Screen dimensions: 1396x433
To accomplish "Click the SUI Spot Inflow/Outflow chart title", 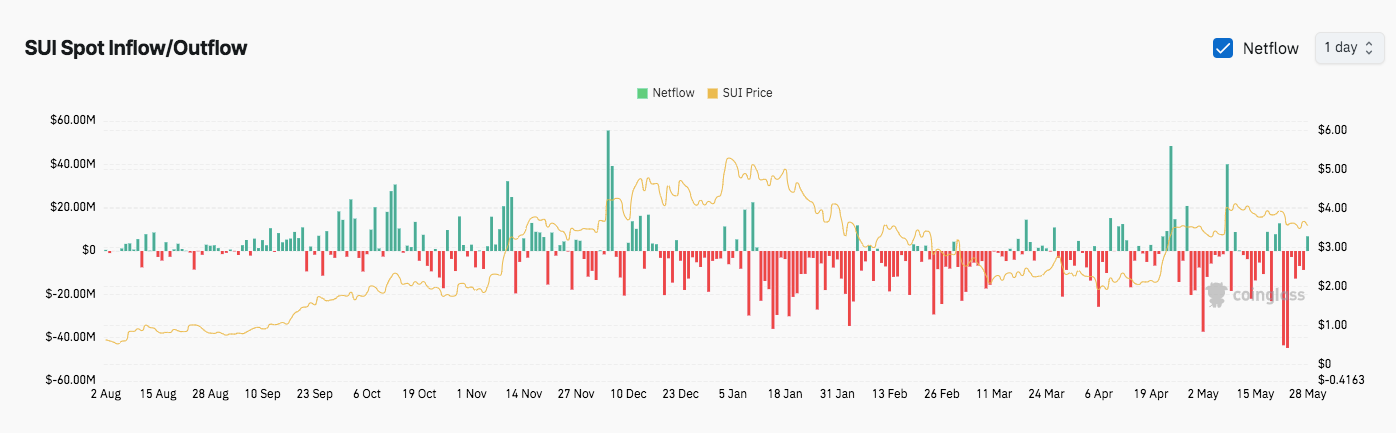I will pyautogui.click(x=136, y=48).
